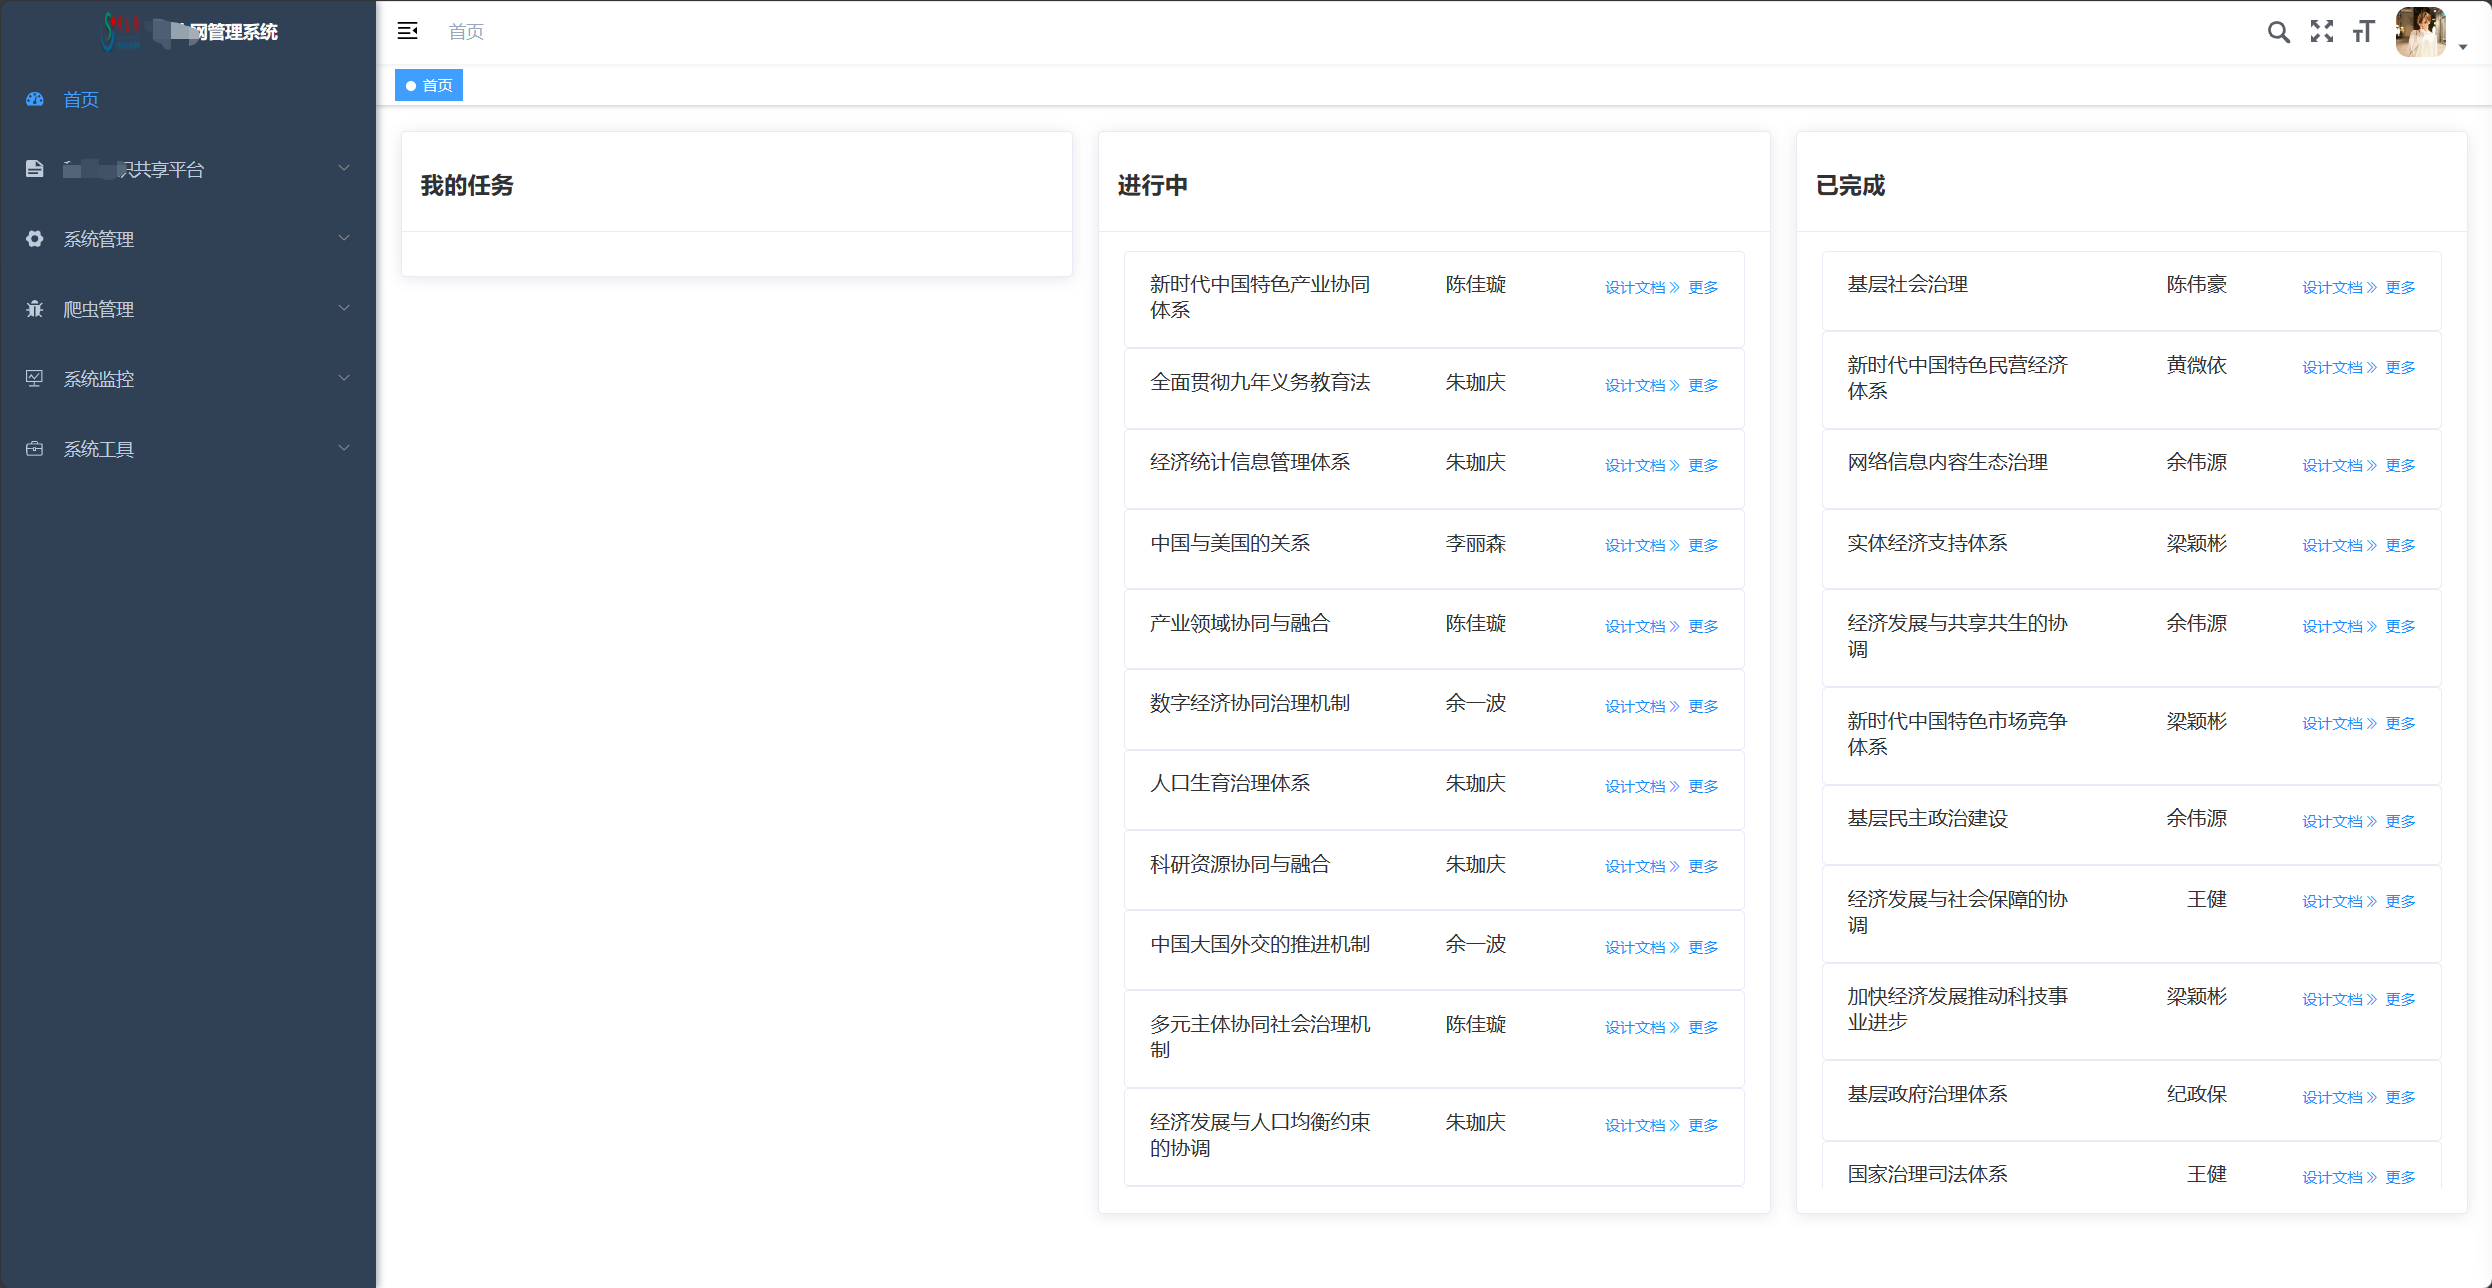Open 设计文档 for 经济统计信息管理体系

(x=1642, y=465)
